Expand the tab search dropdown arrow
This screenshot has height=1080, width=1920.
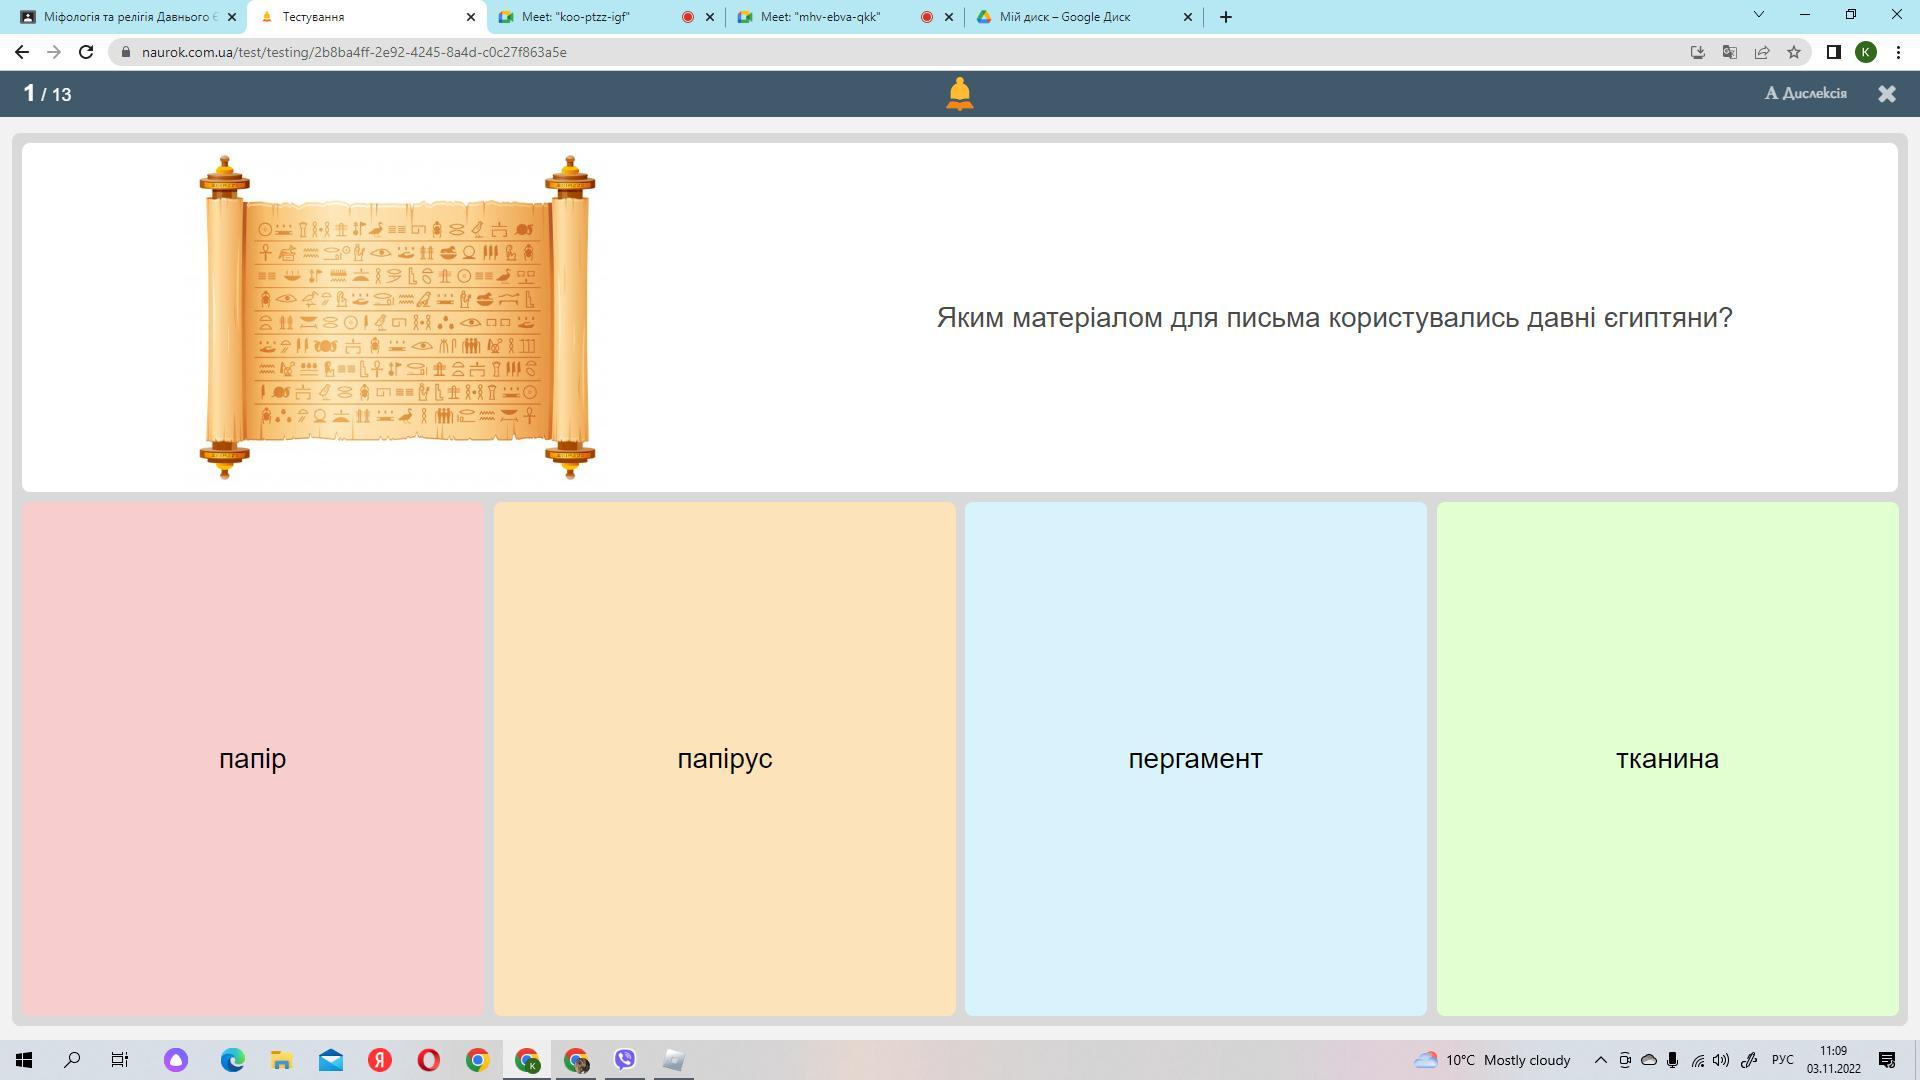(1758, 15)
